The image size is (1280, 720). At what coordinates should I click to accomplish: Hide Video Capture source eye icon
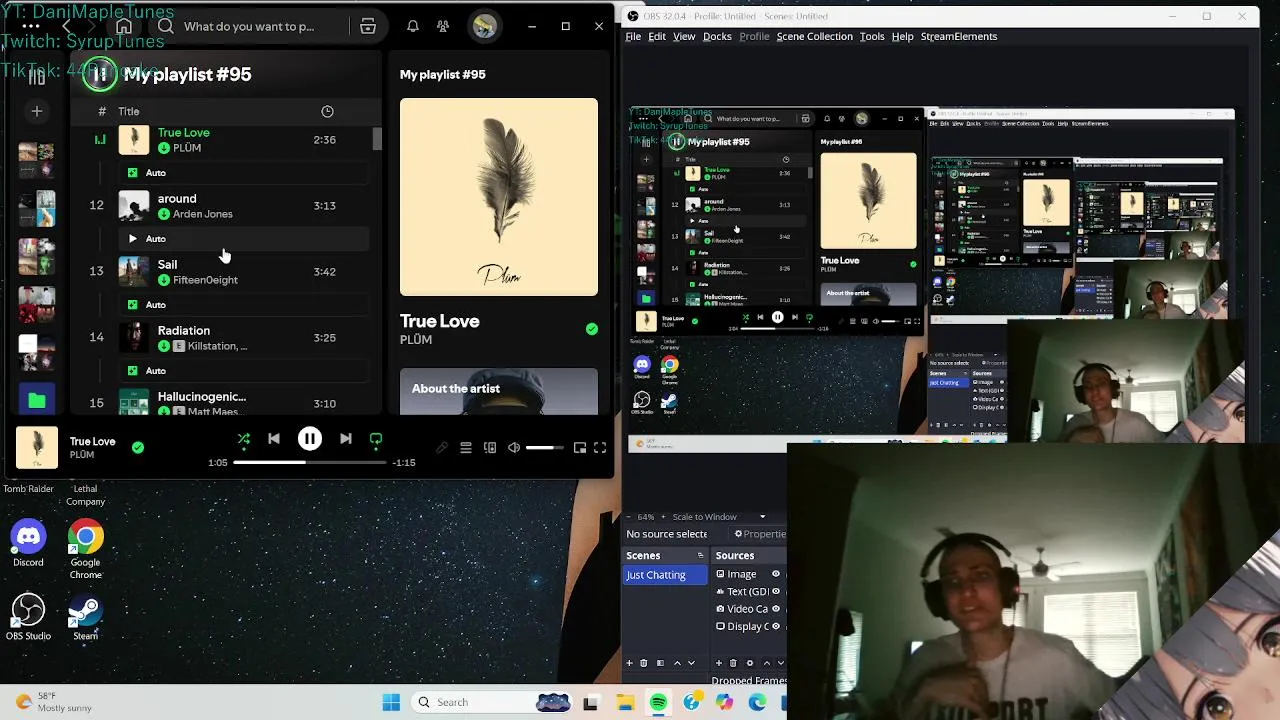tap(775, 608)
